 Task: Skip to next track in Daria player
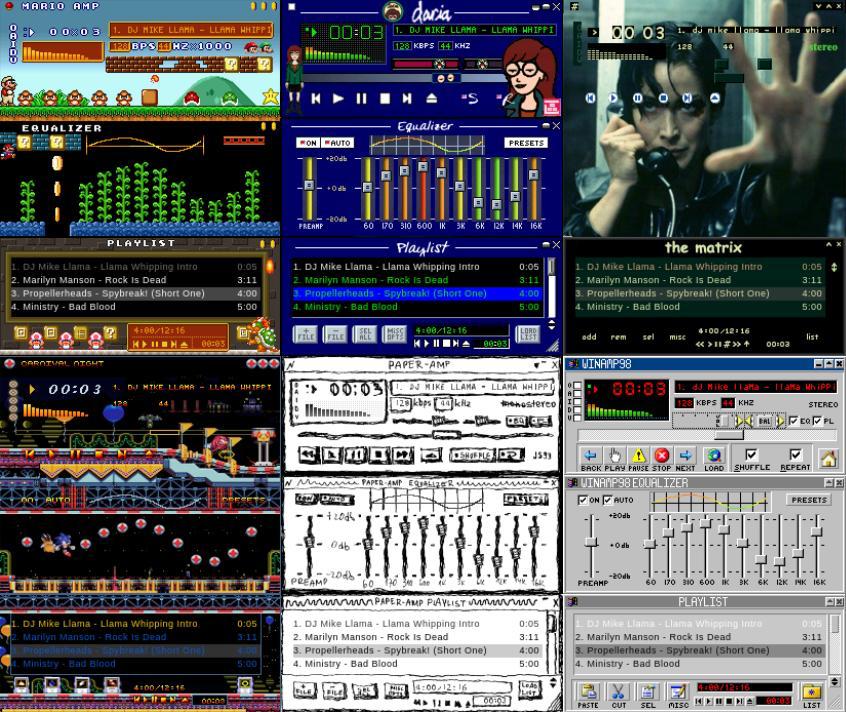point(407,99)
